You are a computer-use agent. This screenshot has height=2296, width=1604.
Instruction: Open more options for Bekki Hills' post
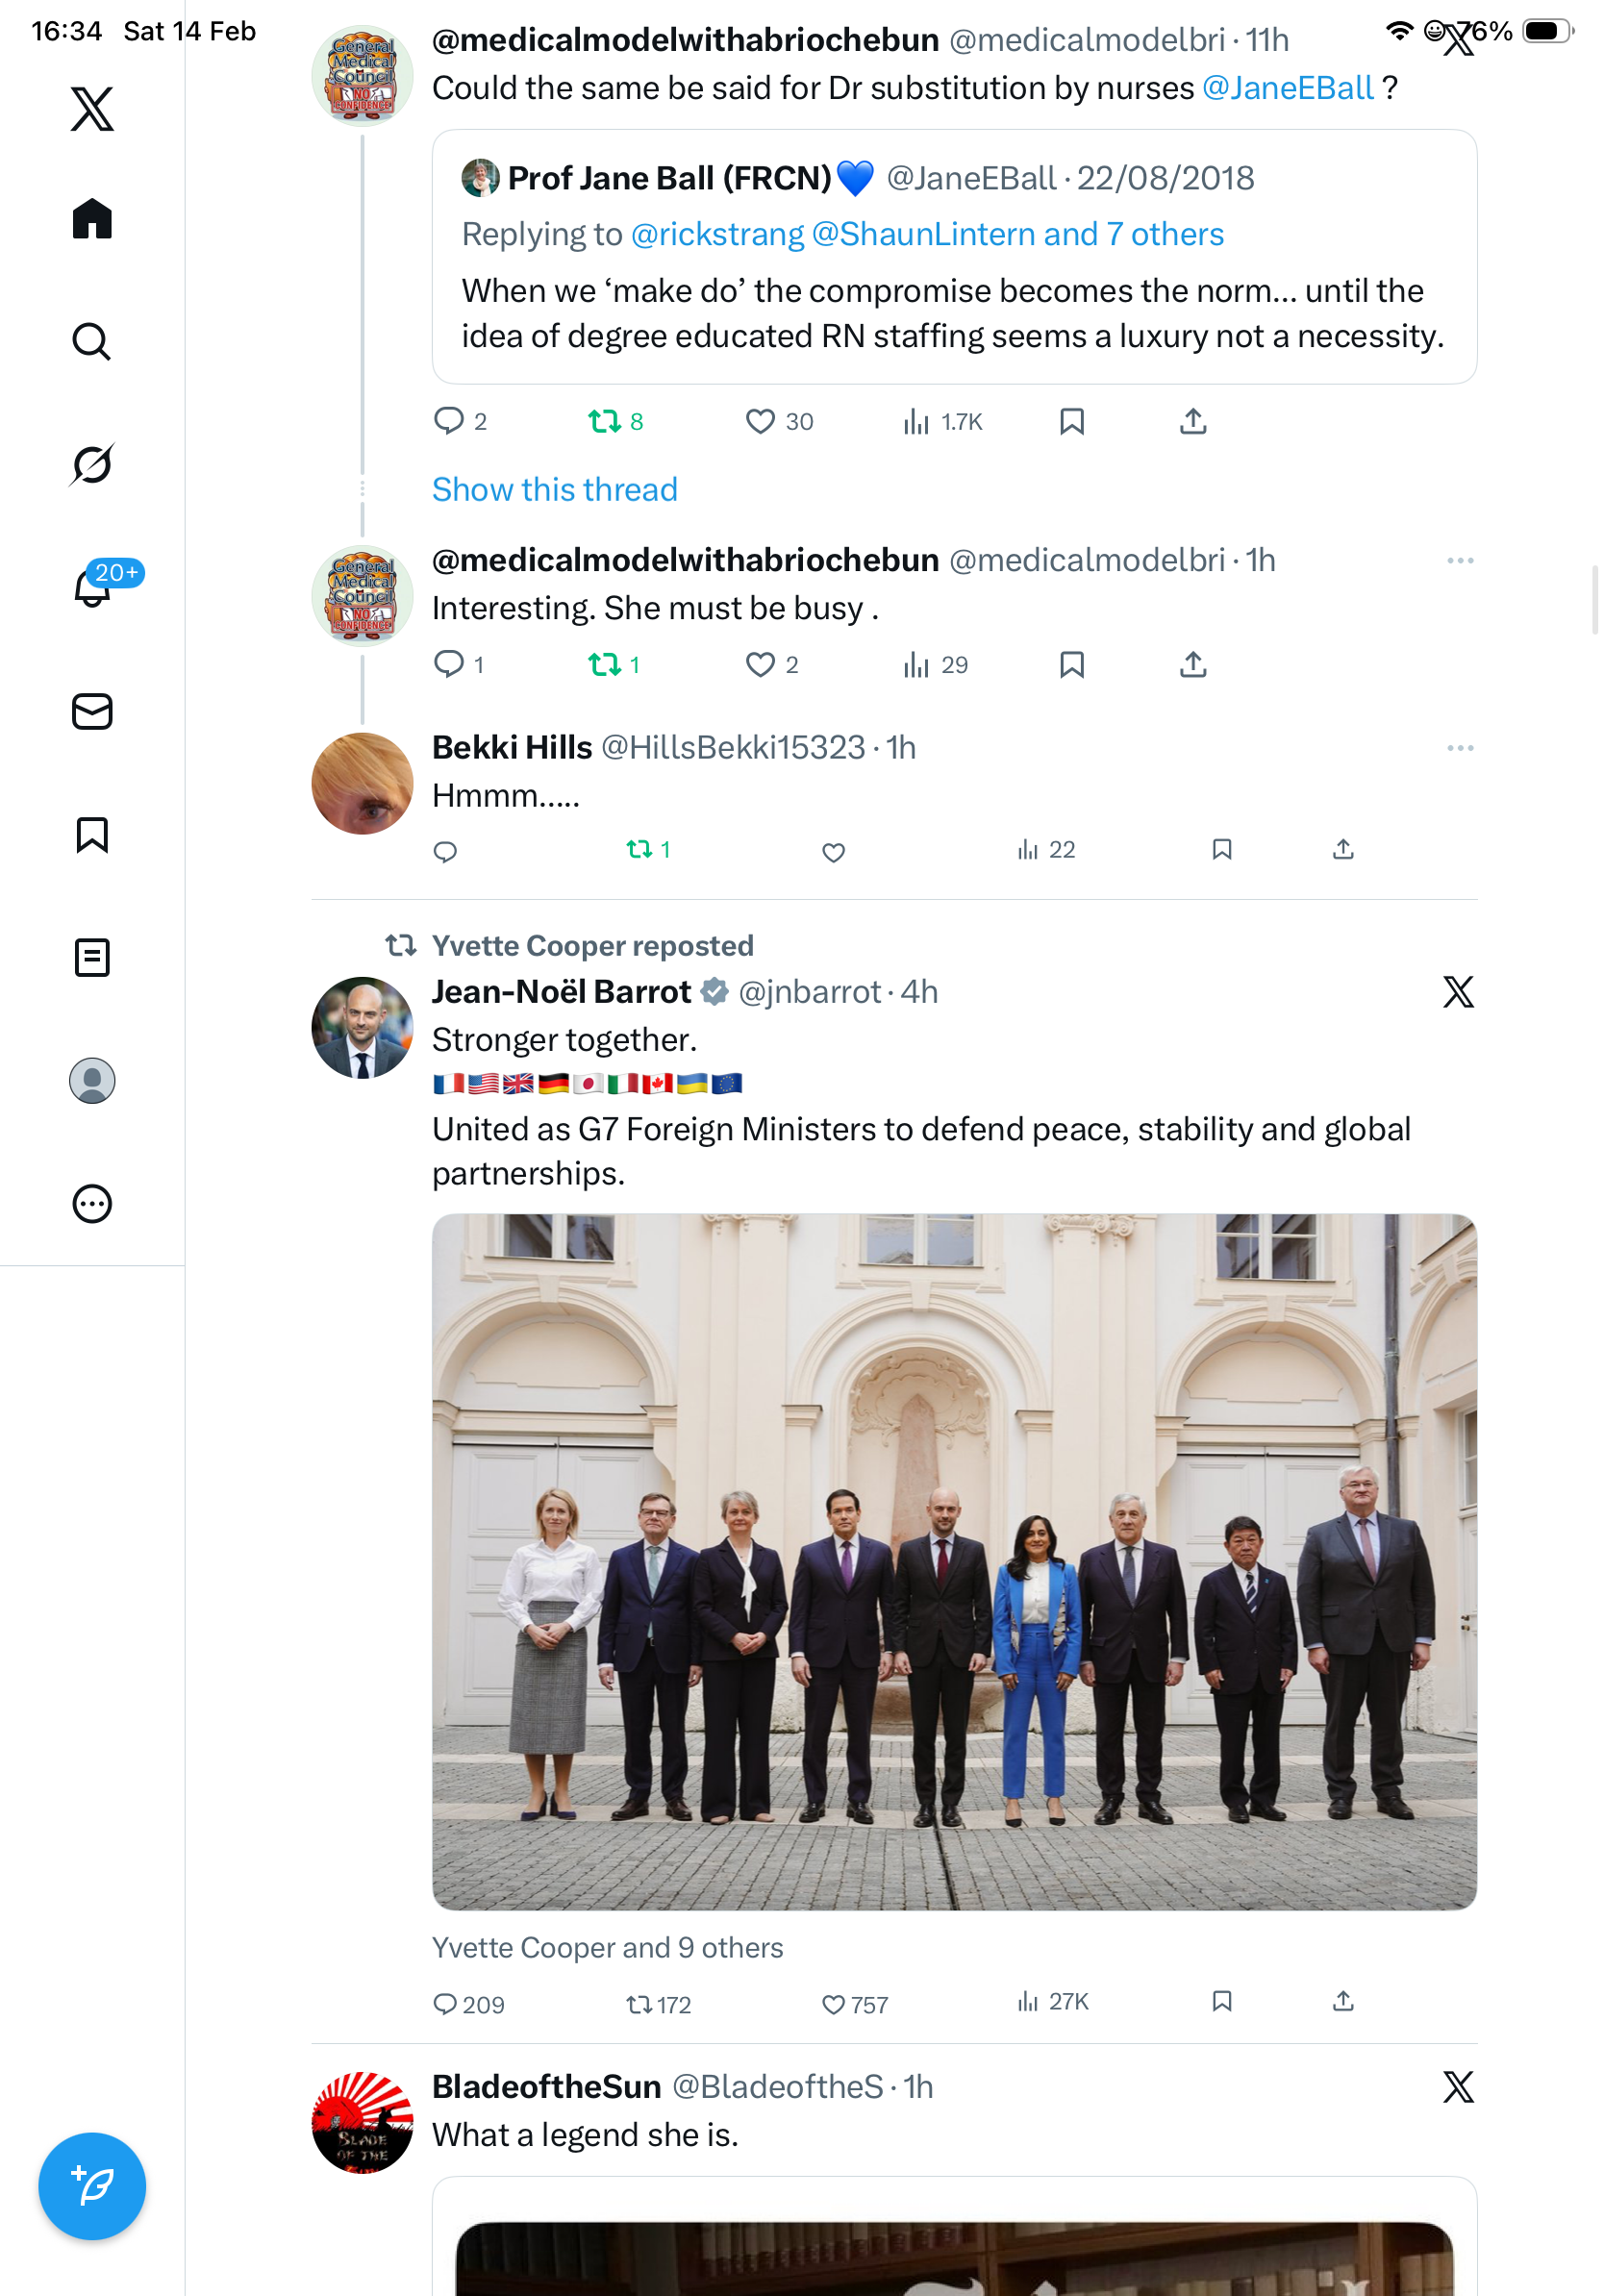[x=1459, y=748]
